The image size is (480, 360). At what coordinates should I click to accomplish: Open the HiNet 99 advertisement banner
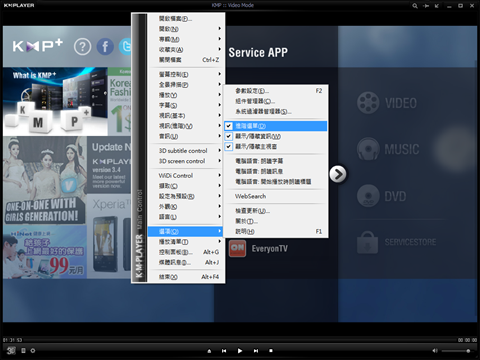click(x=45, y=252)
